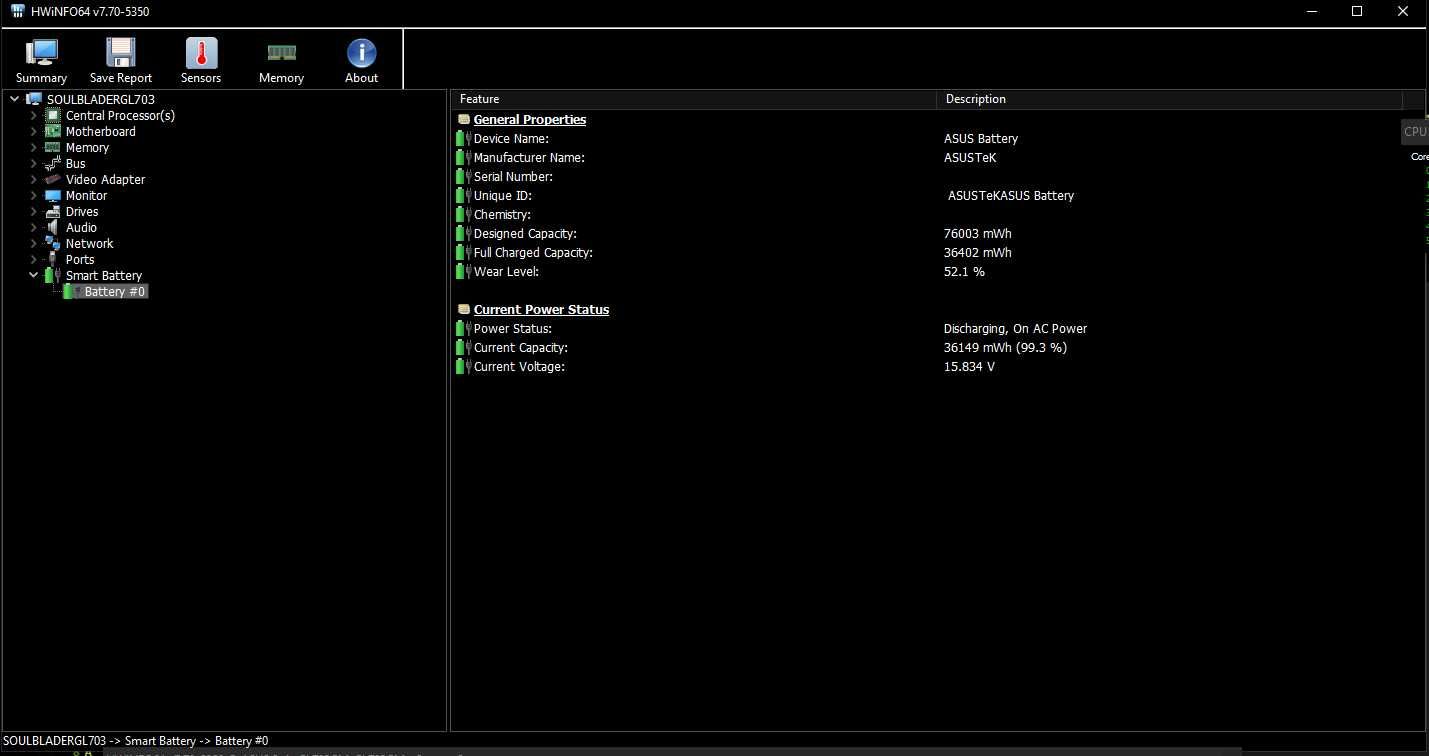
Task: Click the Memory tree node icon
Action: tap(53, 147)
